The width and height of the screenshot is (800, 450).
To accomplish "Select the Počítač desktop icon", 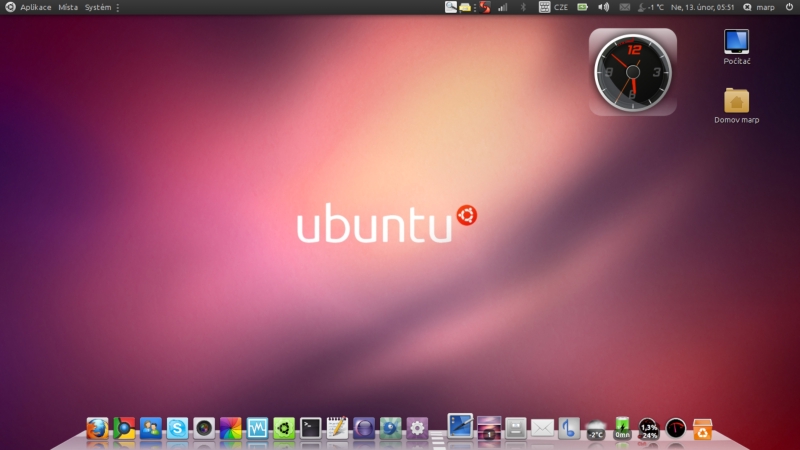I will click(x=737, y=46).
